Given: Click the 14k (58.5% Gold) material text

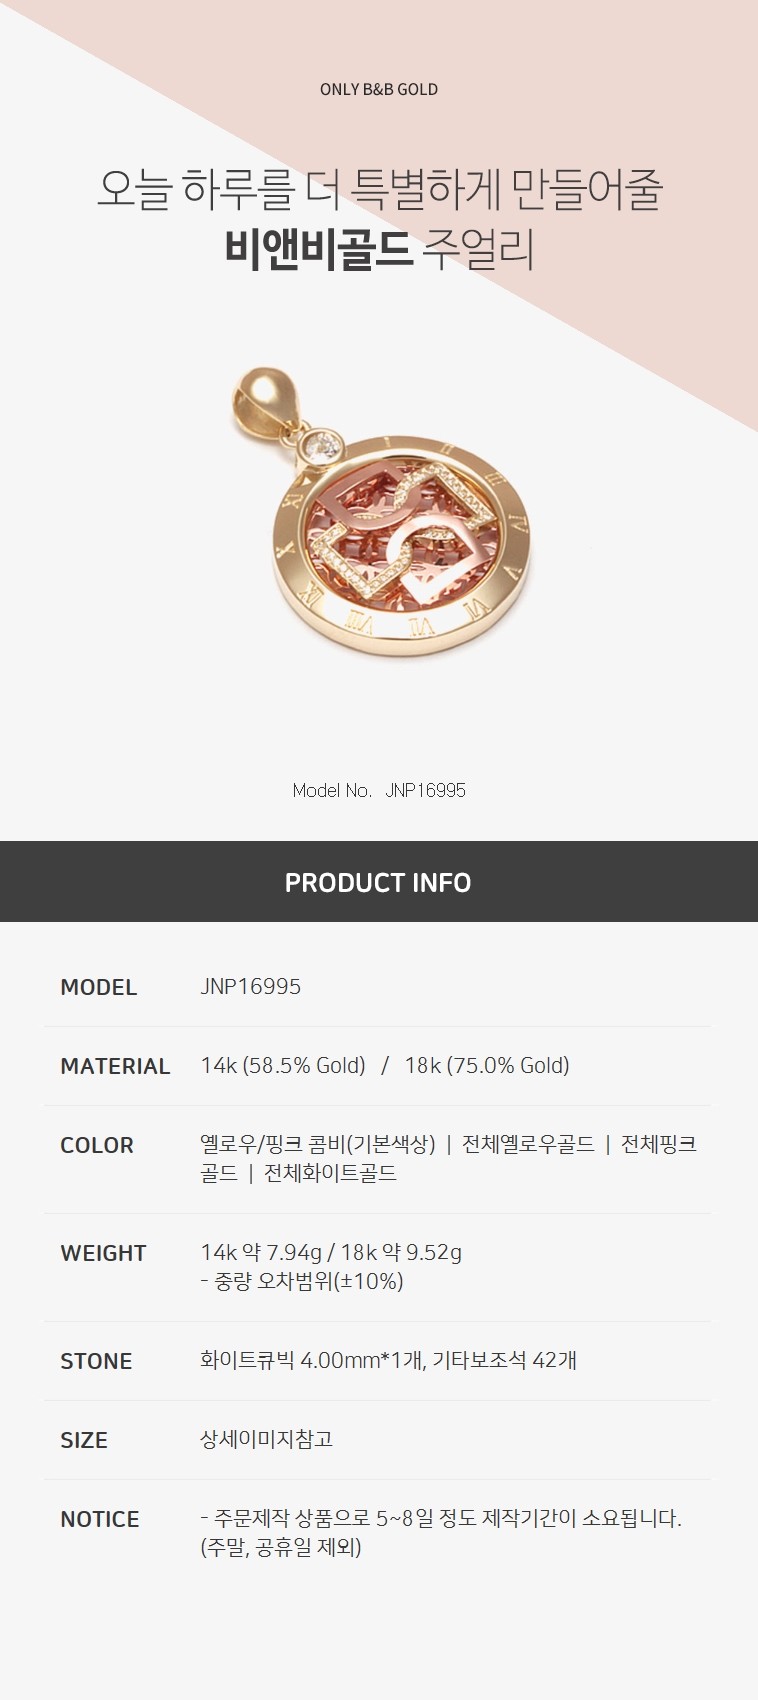Looking at the screenshot, I should click(x=283, y=1066).
